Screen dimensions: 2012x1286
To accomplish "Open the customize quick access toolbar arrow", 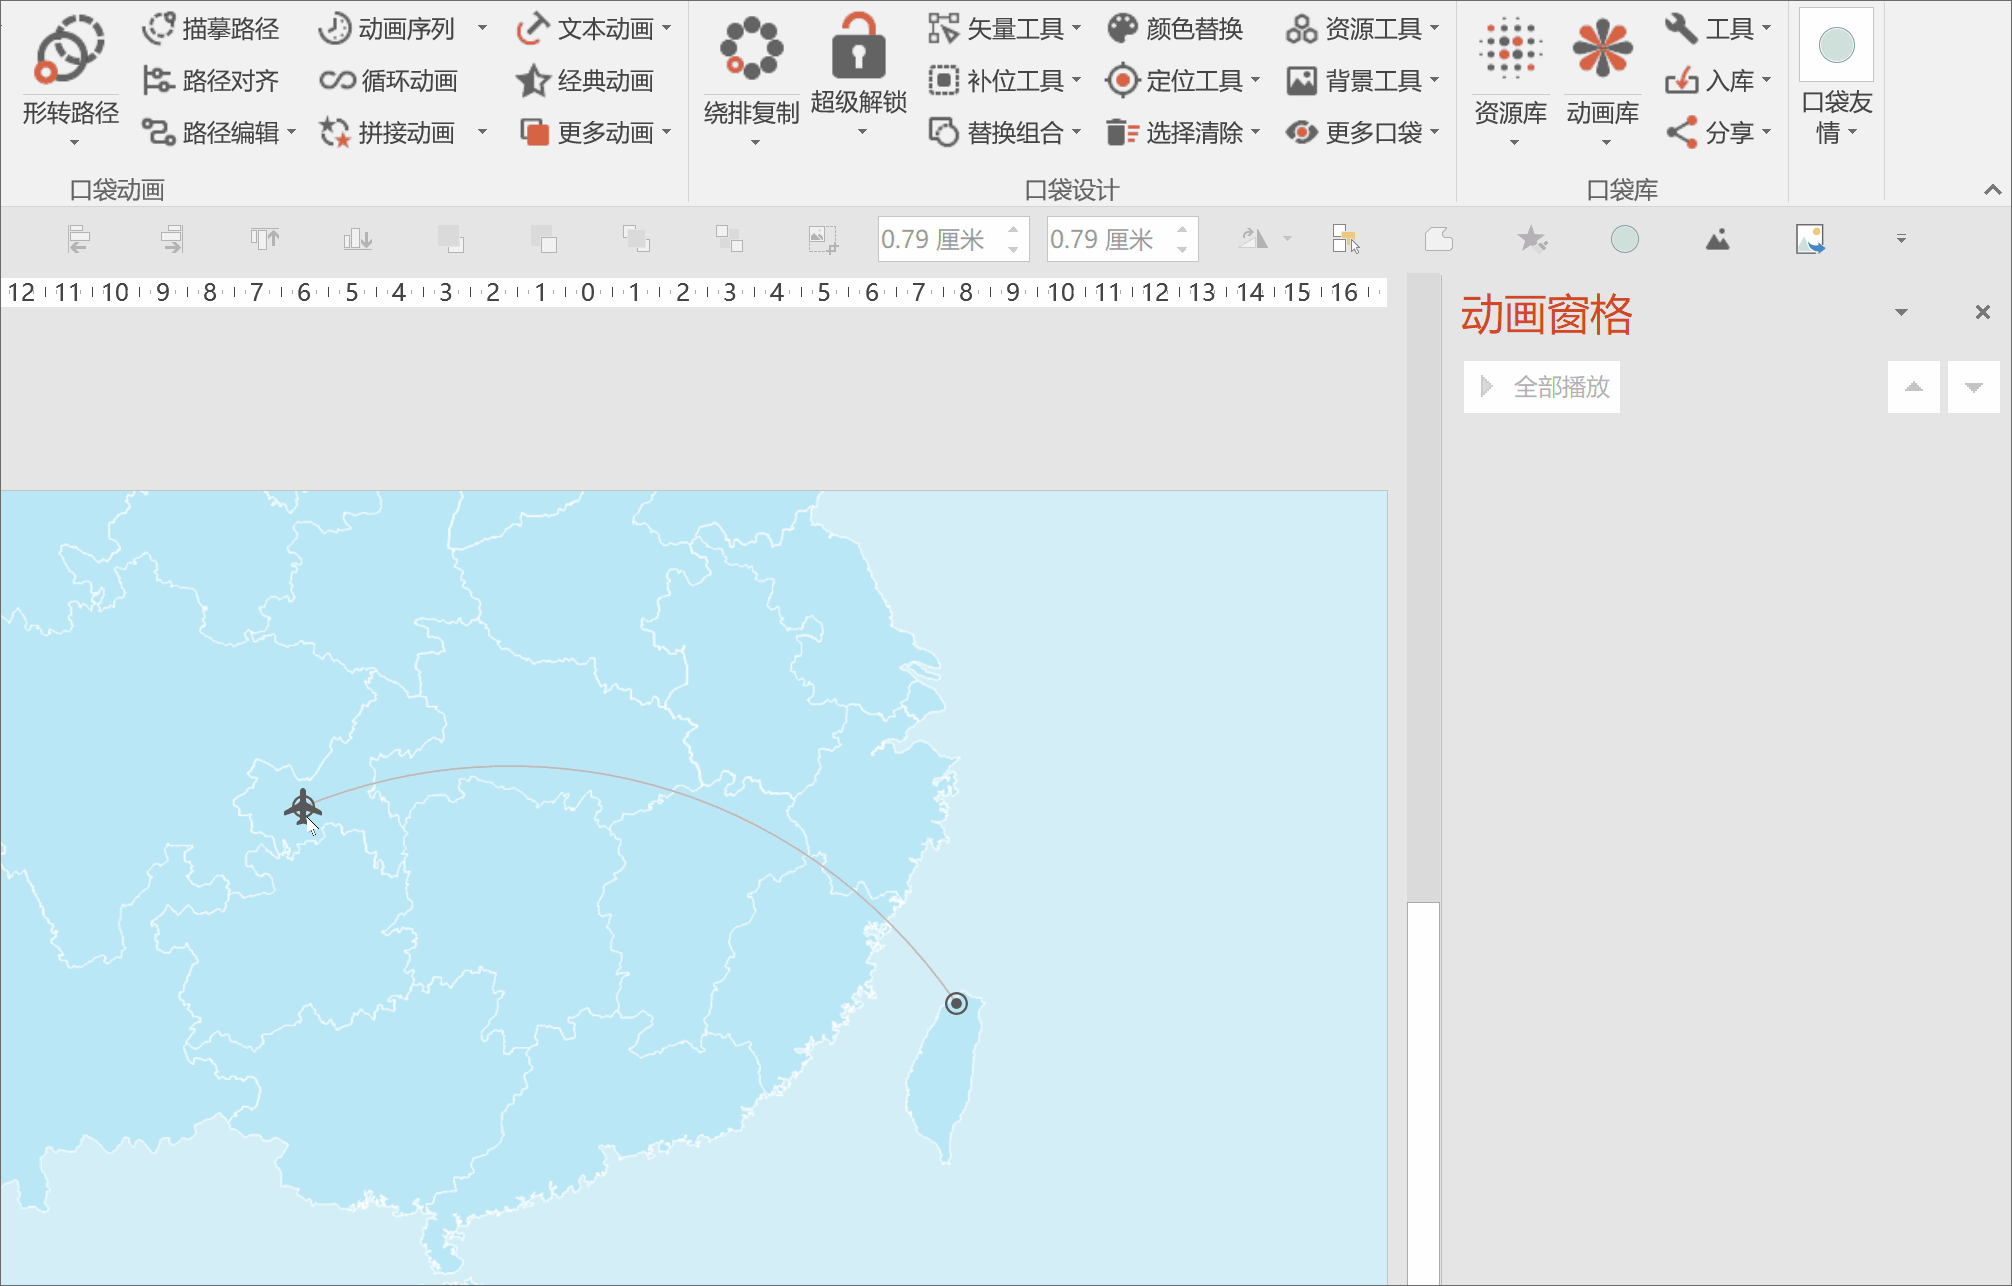I will (x=1901, y=239).
